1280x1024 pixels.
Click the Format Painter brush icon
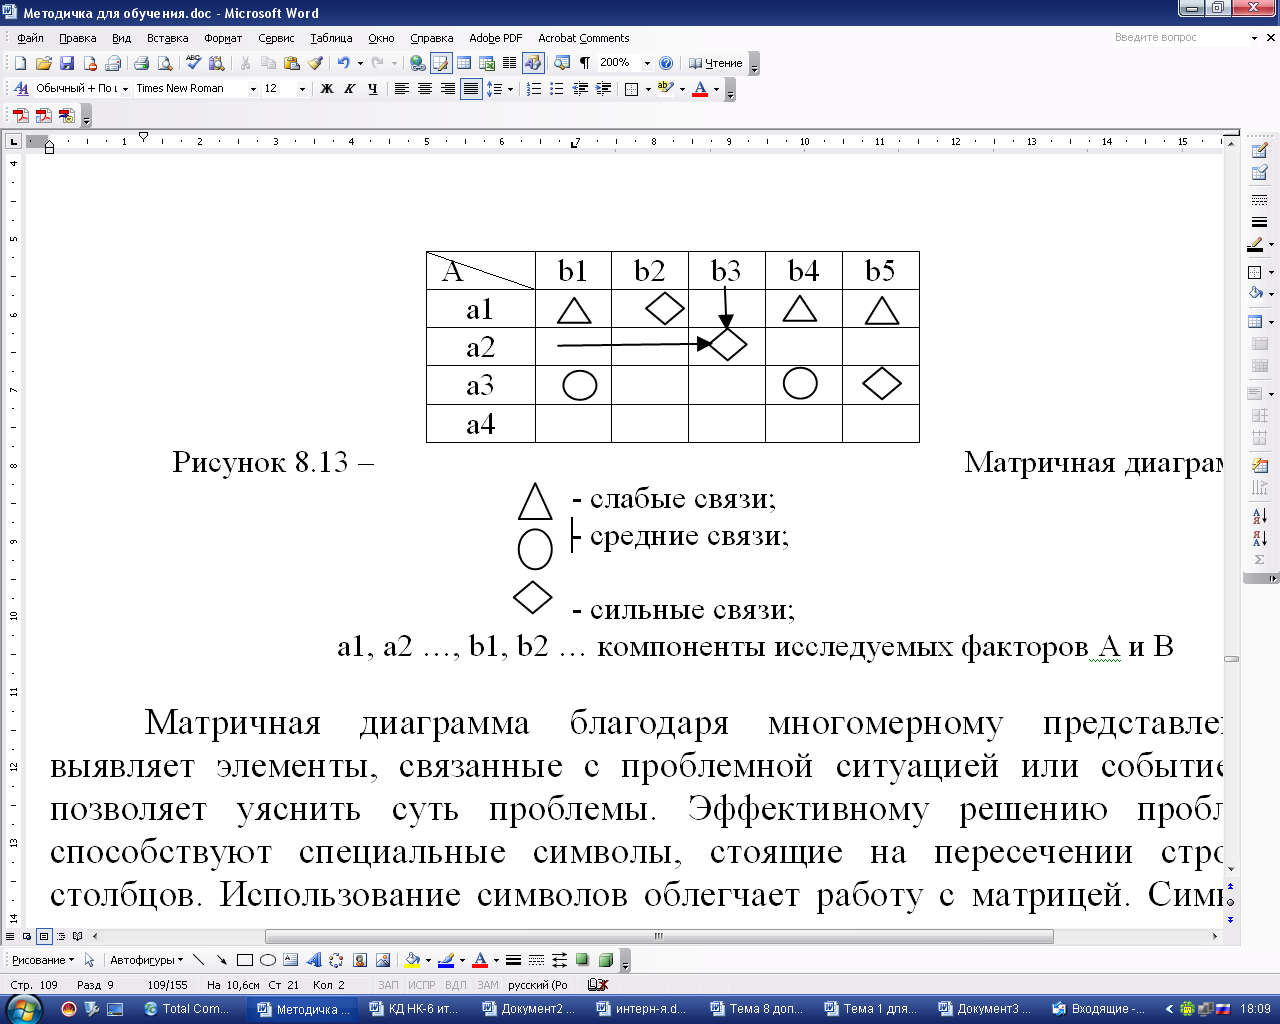pos(315,63)
